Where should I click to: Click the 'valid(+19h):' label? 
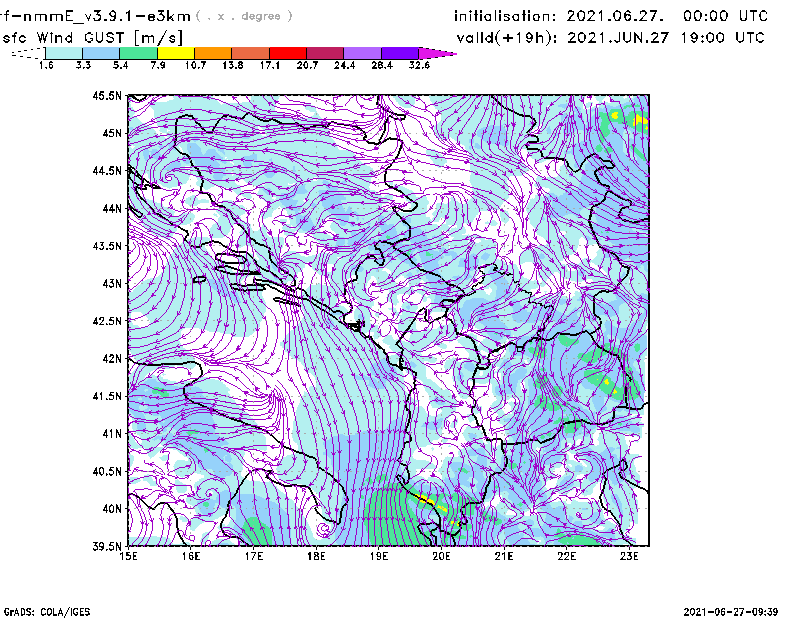[x=507, y=38]
